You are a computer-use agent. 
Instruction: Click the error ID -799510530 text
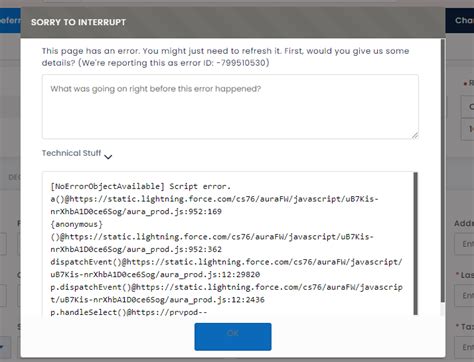click(x=243, y=63)
